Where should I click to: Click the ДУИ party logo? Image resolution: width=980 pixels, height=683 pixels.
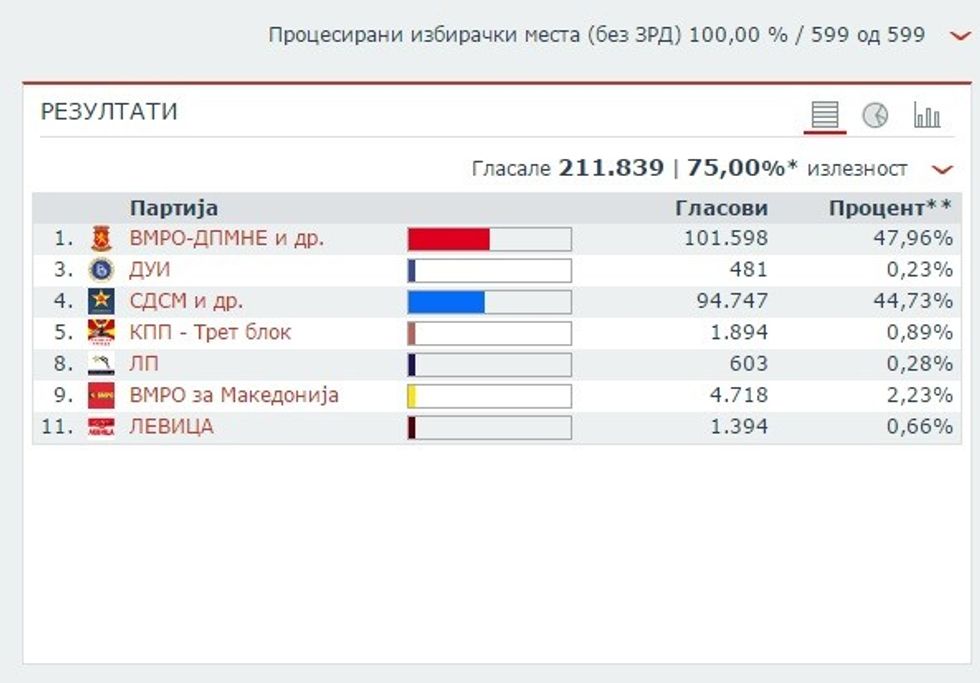pyautogui.click(x=101, y=270)
